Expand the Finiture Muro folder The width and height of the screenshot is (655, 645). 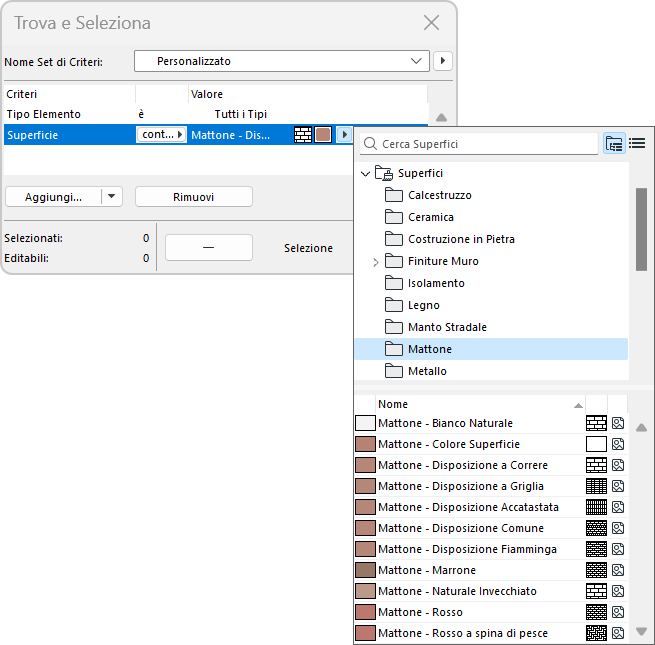point(375,262)
